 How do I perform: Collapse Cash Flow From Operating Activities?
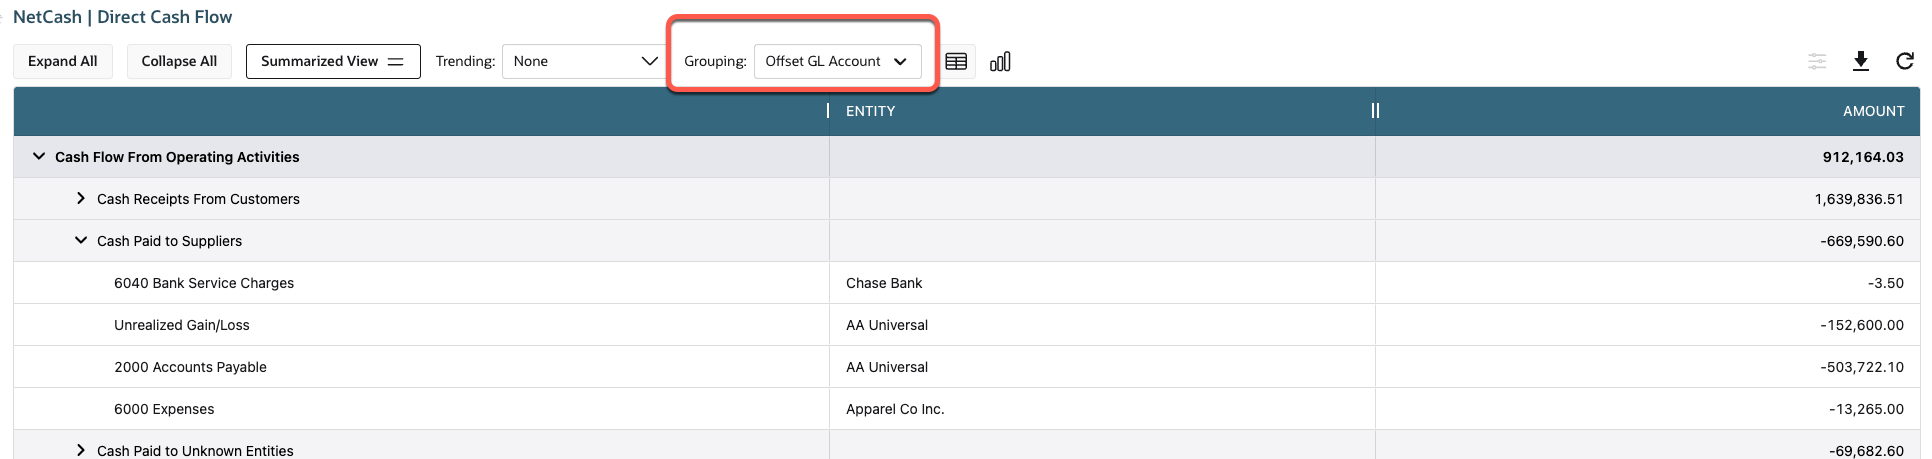39,157
